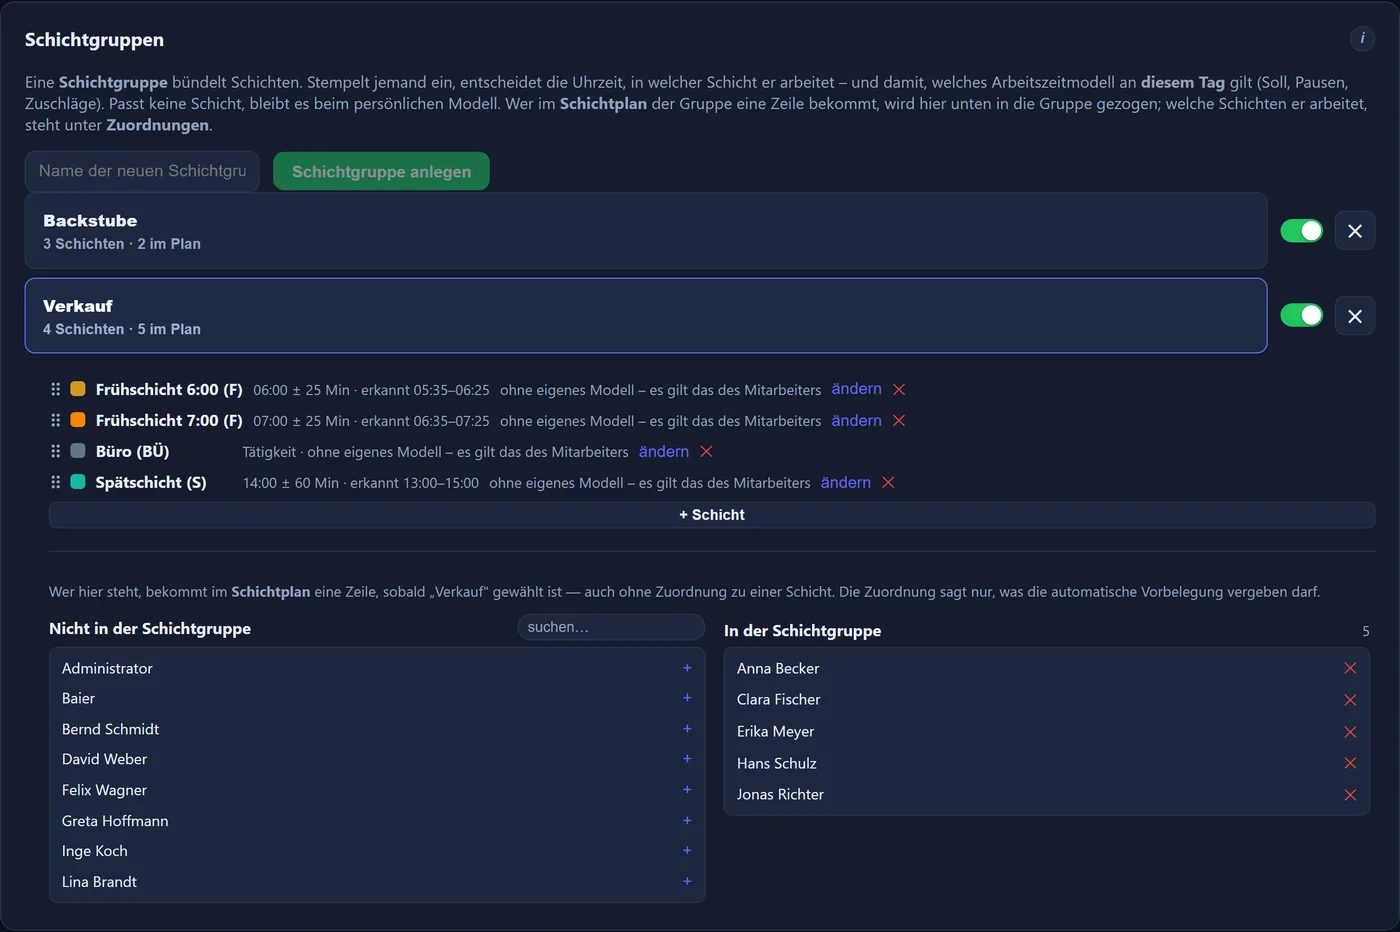The height and width of the screenshot is (932, 1400).
Task: Remove the Frühschicht 7:00 shift
Action: click(899, 420)
